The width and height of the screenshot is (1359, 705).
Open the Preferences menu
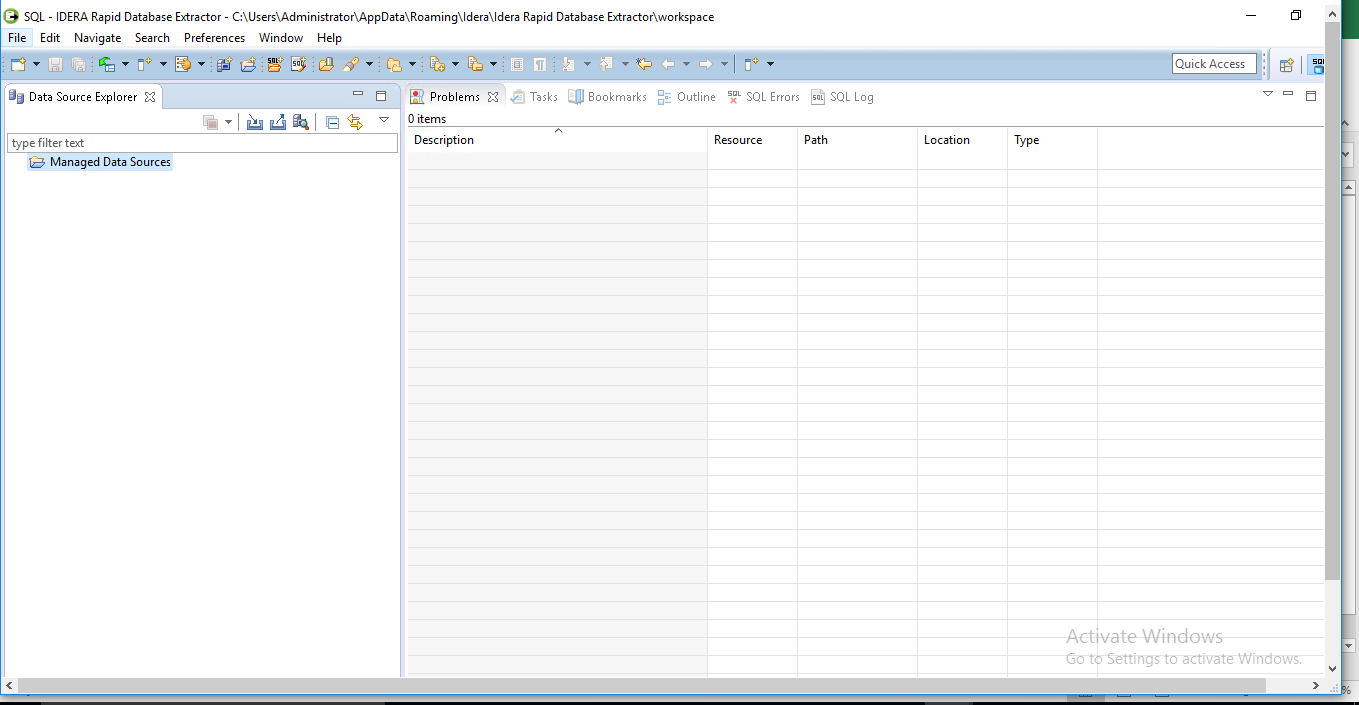pyautogui.click(x=214, y=37)
